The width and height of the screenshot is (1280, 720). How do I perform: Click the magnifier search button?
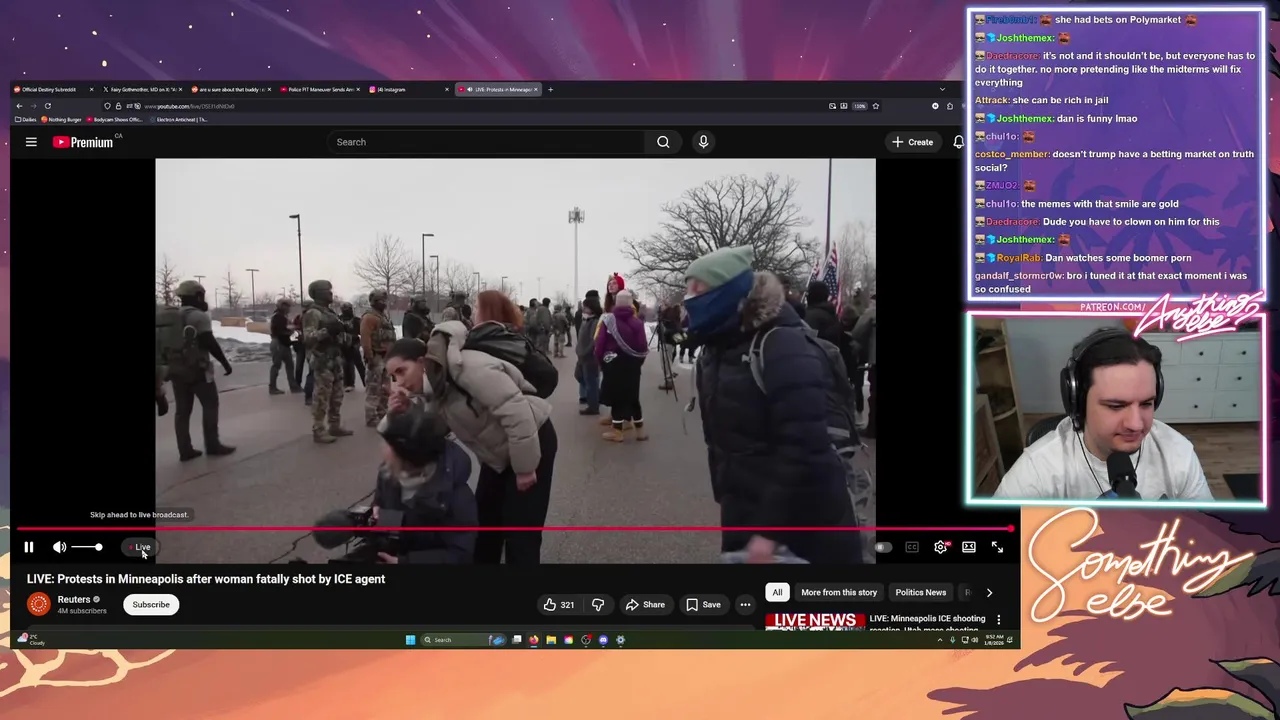tap(663, 142)
